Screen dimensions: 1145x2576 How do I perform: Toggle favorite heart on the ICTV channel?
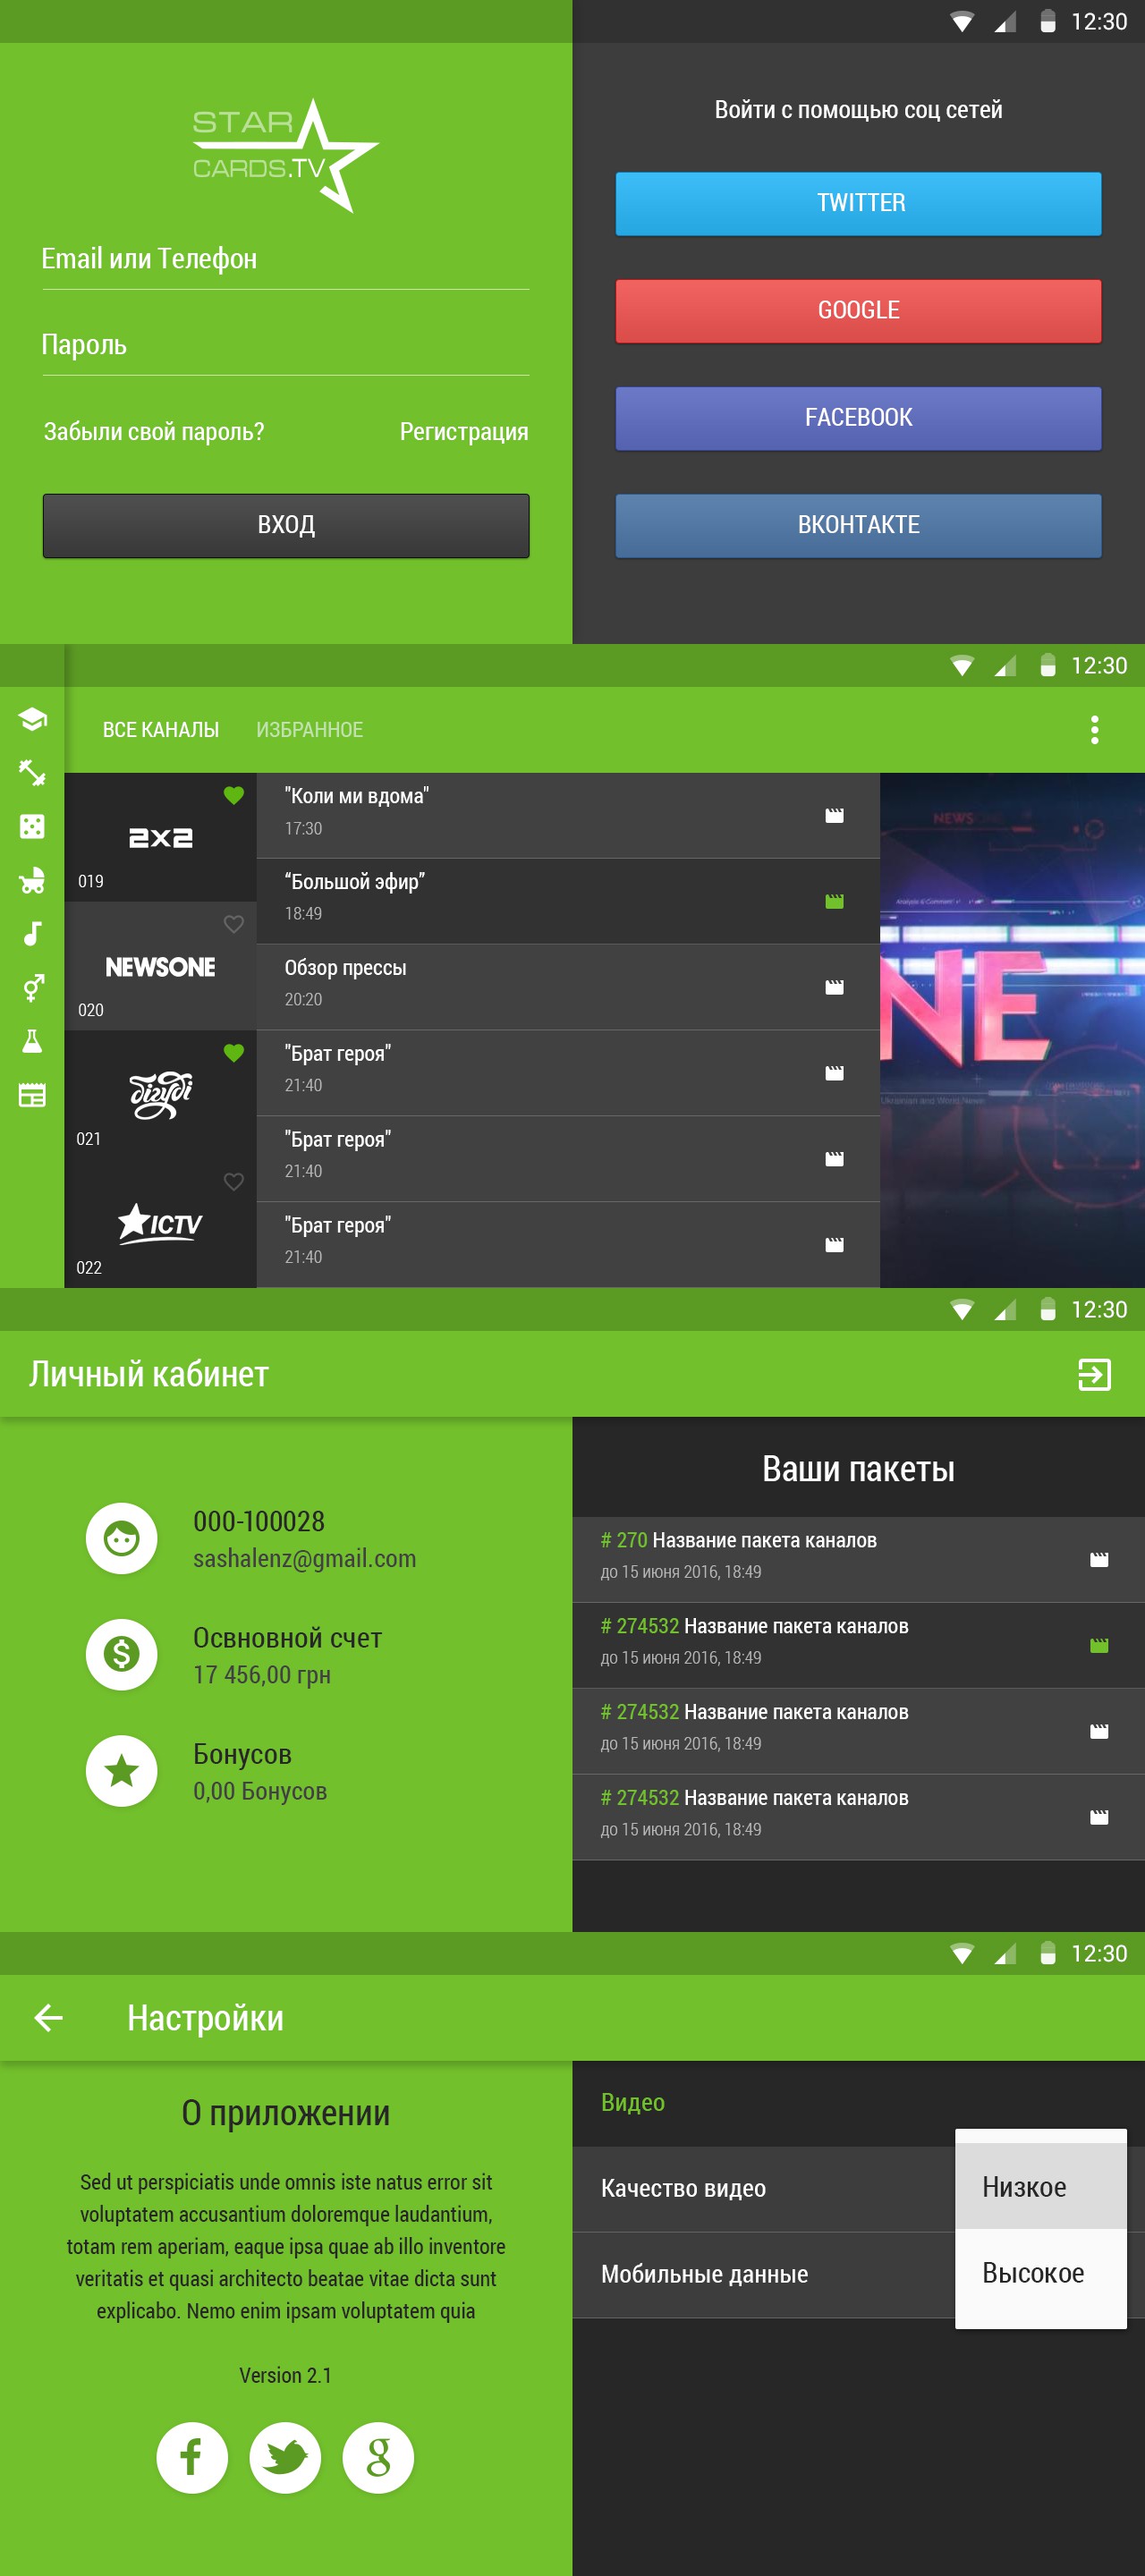click(x=234, y=1182)
